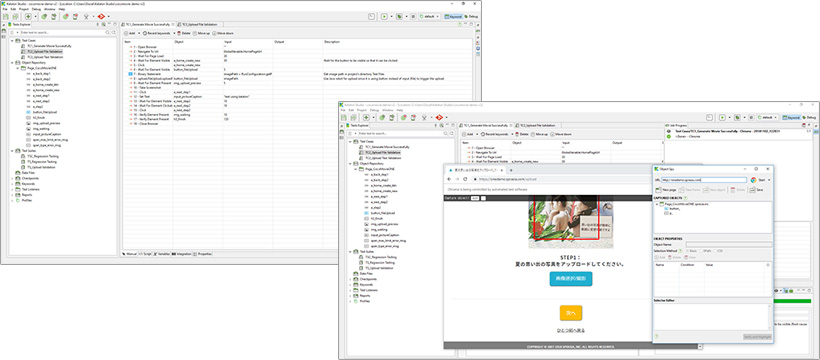Open Spy Web icon in back Katalon window

pos(44,16)
